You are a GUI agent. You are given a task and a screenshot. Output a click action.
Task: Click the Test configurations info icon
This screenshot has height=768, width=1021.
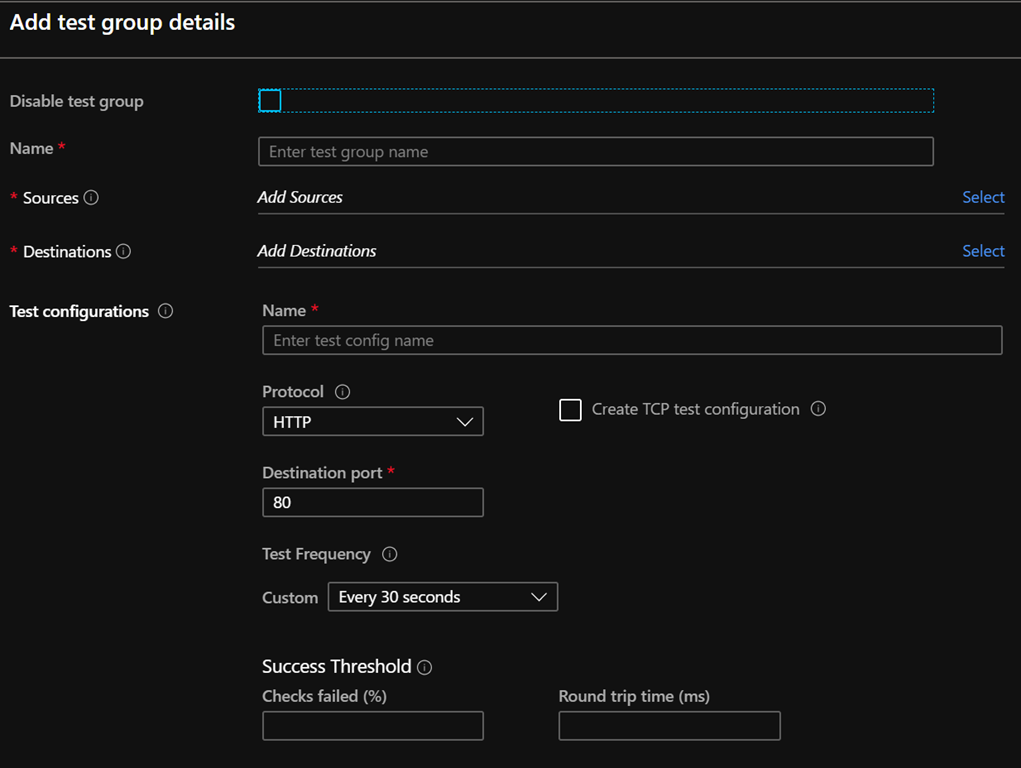point(166,311)
